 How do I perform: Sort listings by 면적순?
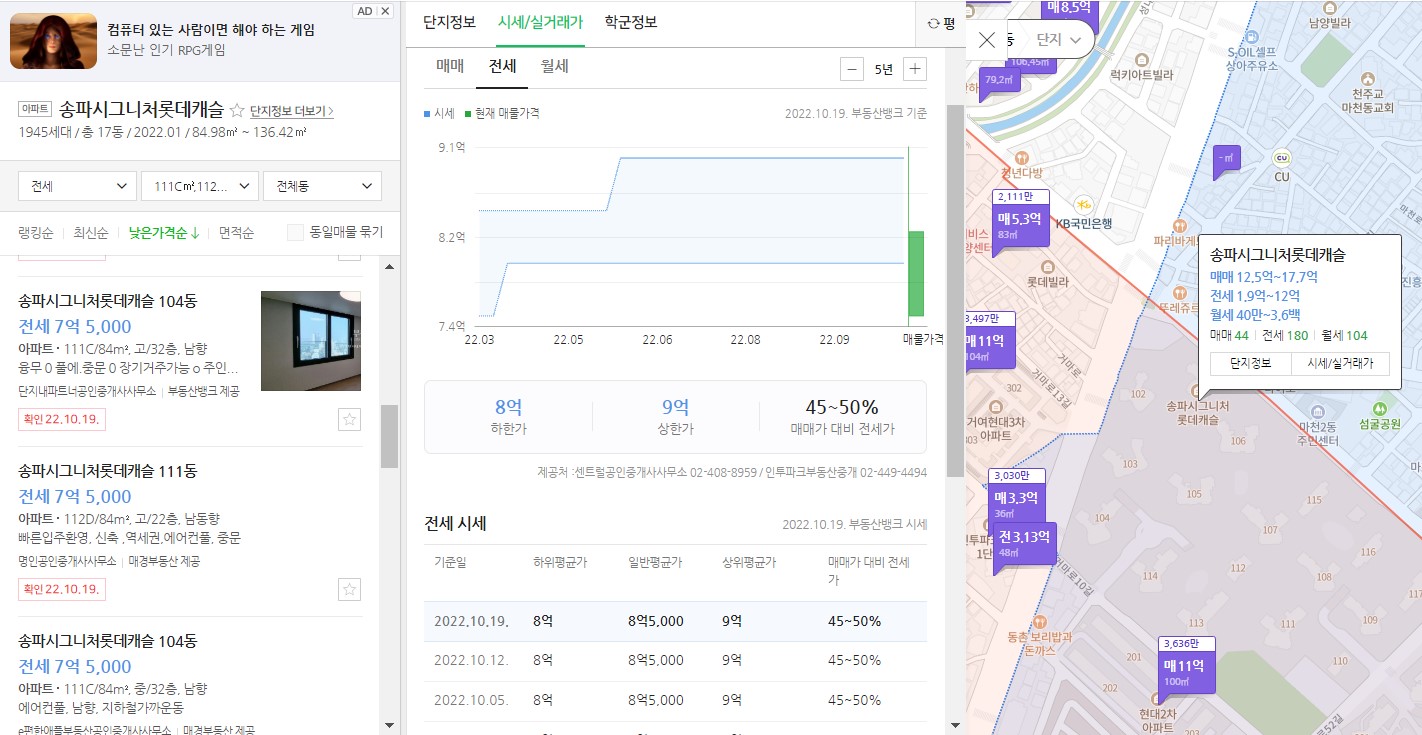click(237, 233)
